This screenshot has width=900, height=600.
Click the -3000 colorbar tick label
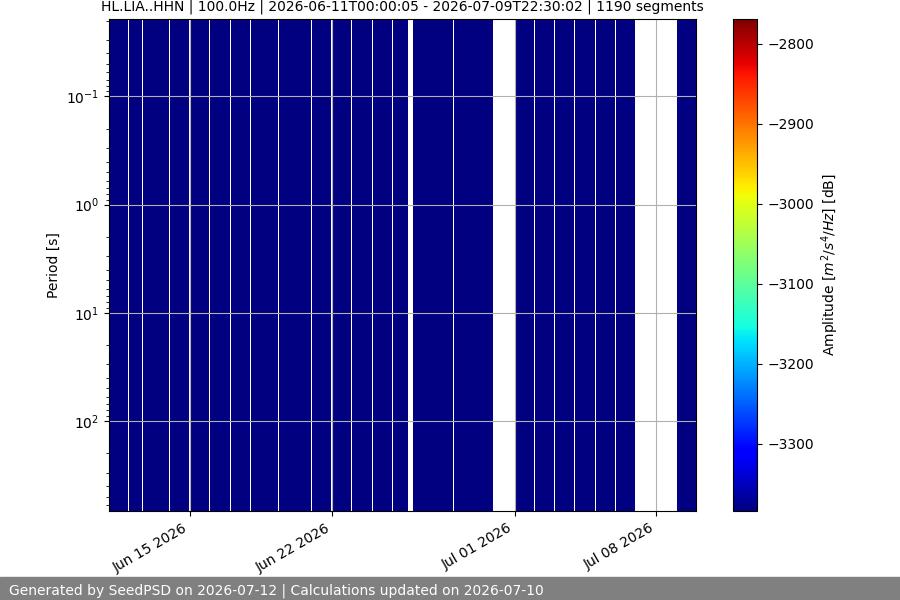791,204
